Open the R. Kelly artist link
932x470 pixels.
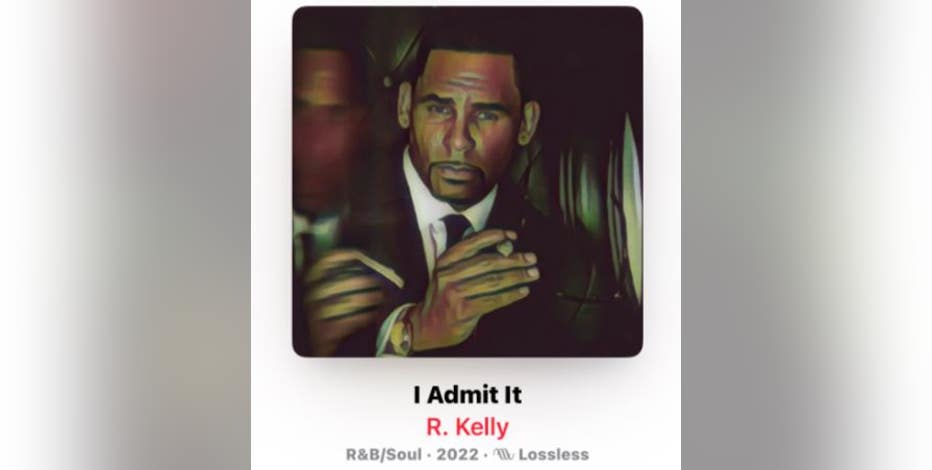pos(467,427)
